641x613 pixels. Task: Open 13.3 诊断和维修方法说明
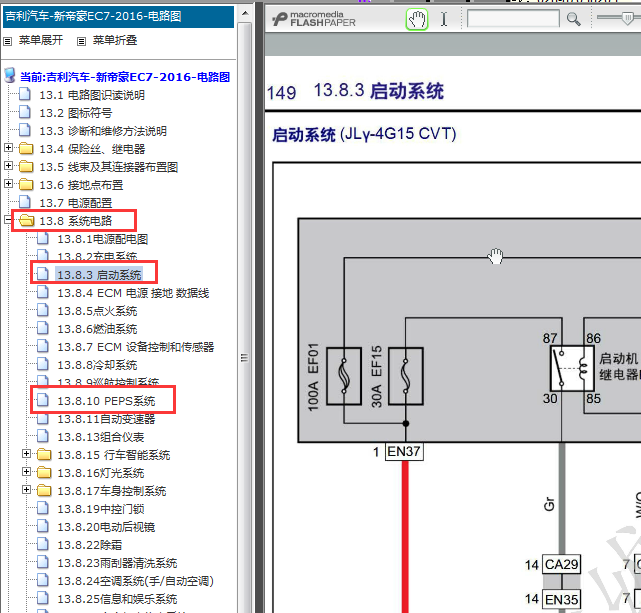(103, 131)
